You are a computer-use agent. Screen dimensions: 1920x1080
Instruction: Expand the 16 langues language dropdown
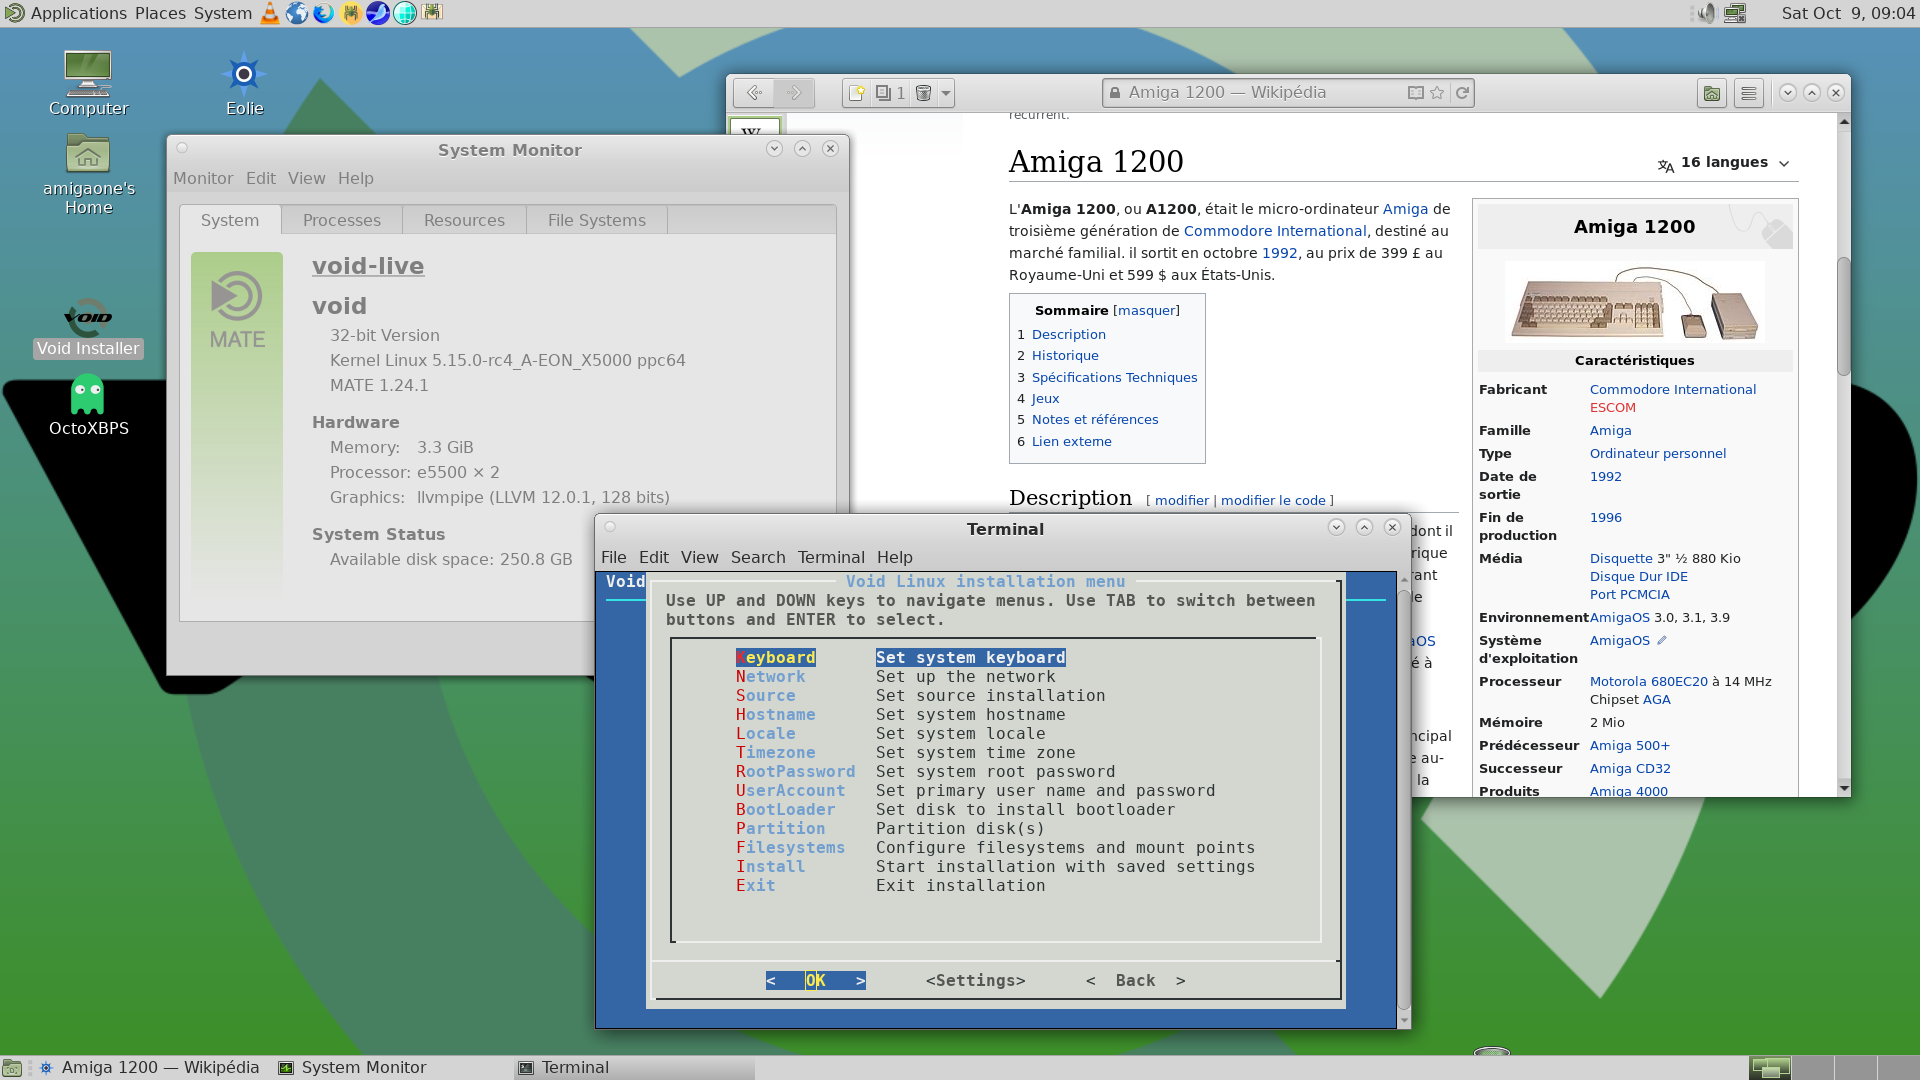[1724, 163]
